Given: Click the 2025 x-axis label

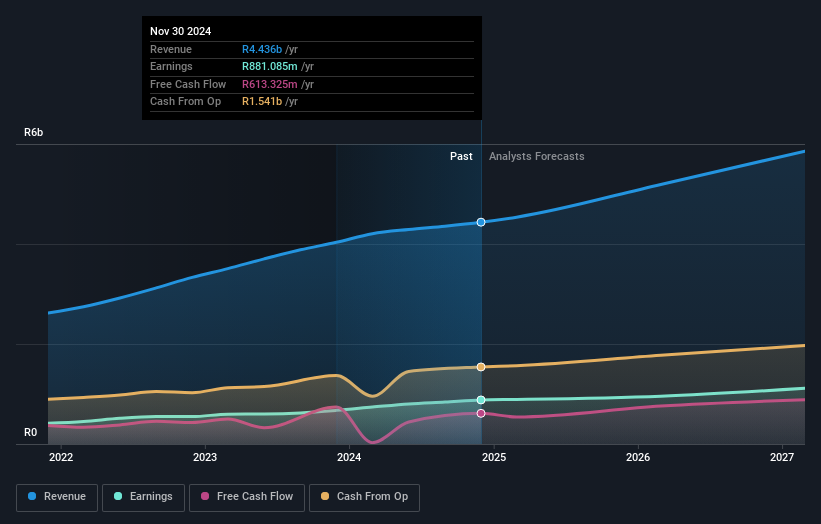Looking at the screenshot, I should pos(494,457).
